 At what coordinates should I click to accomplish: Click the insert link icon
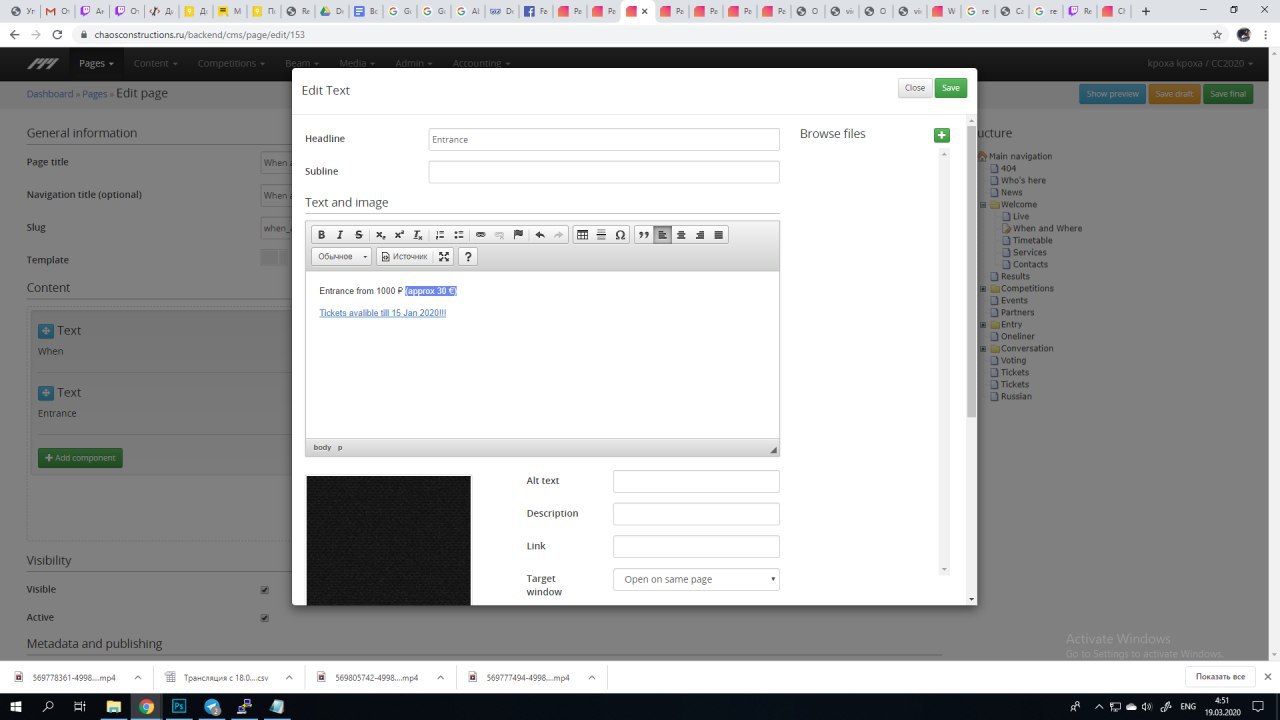(x=480, y=235)
